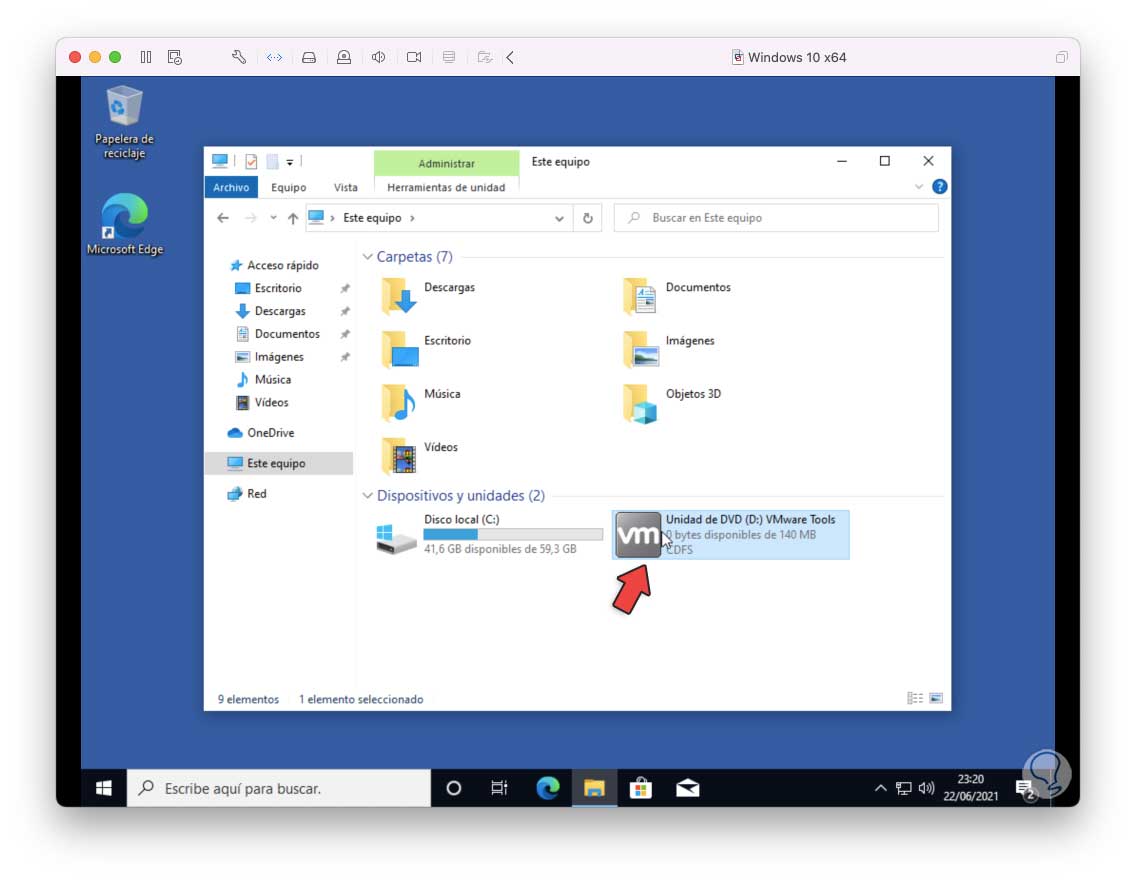Screen dimensions: 1136x881
Task: Select the Documentos folder in Carpetas
Action: point(677,296)
